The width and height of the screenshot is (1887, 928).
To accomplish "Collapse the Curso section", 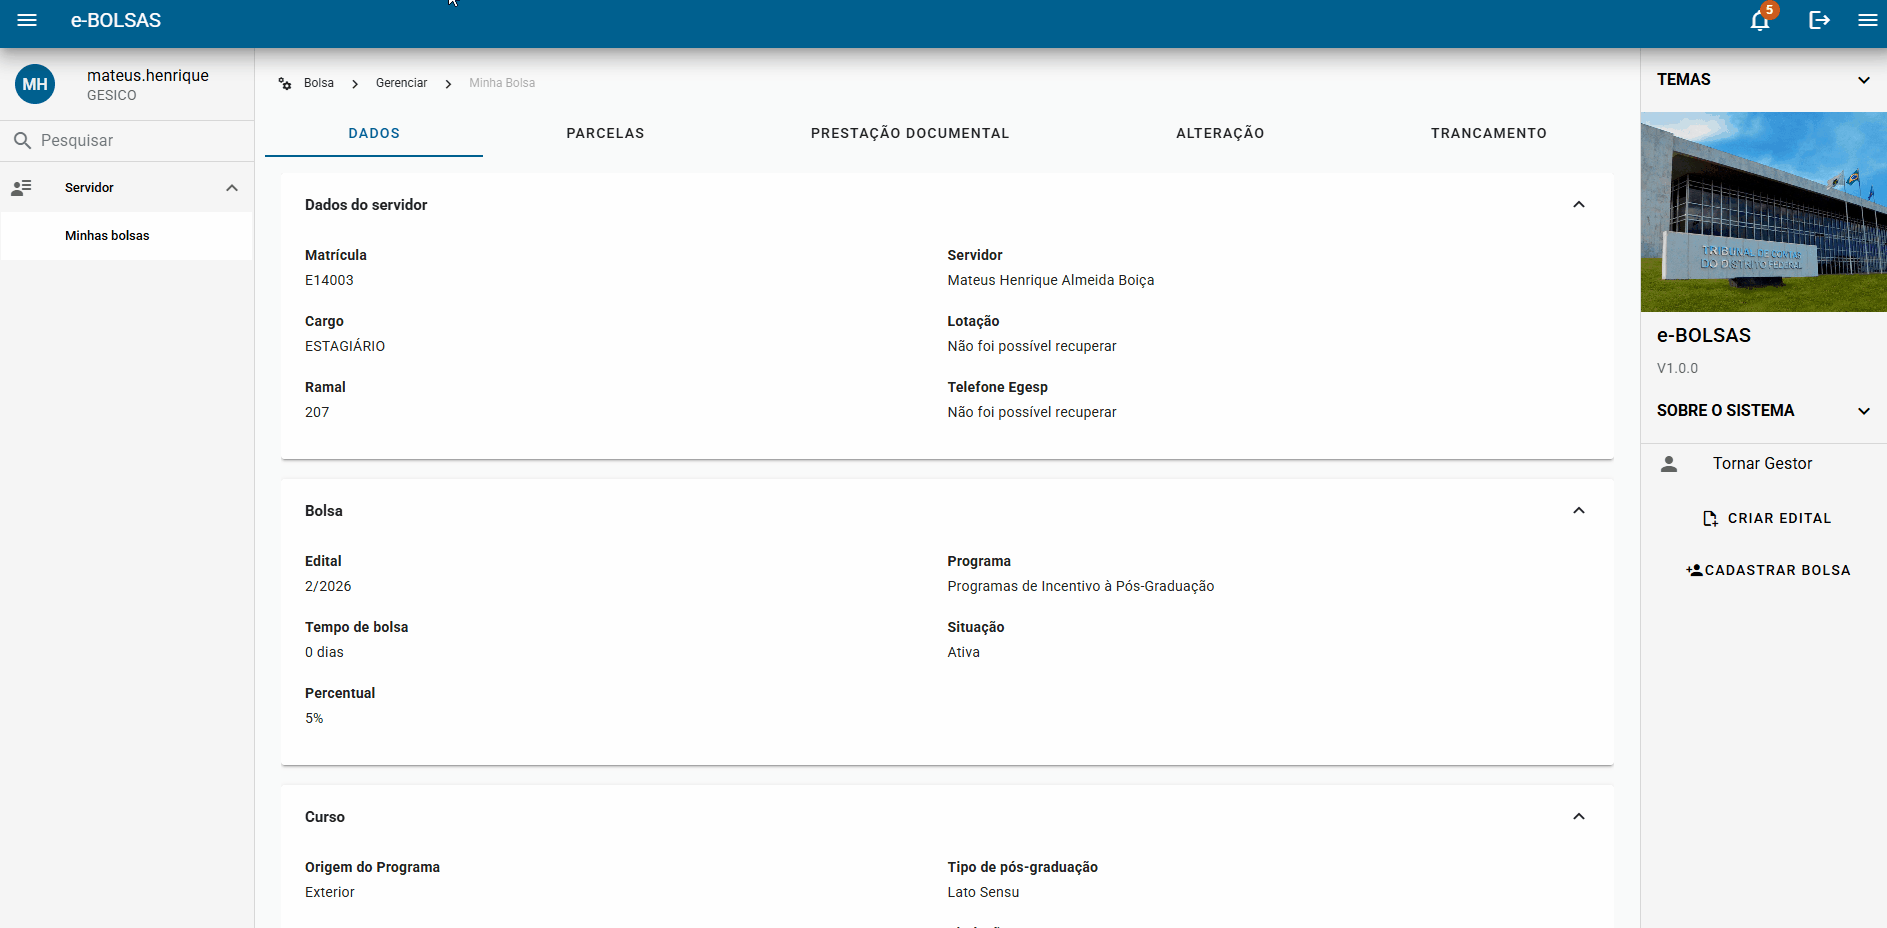I will pos(1579,817).
